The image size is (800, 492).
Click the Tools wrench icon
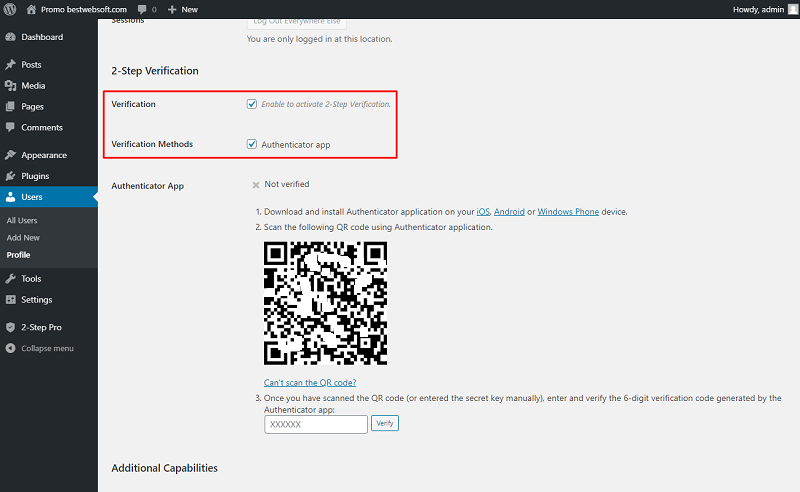[x=10, y=278]
